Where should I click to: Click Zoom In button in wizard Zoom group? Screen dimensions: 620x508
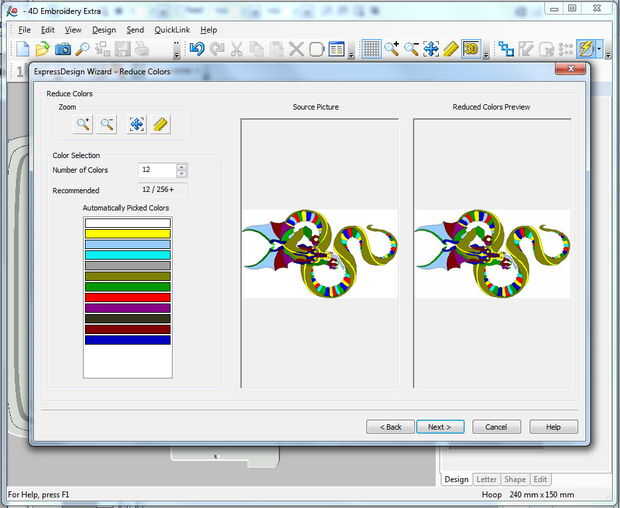(x=83, y=125)
